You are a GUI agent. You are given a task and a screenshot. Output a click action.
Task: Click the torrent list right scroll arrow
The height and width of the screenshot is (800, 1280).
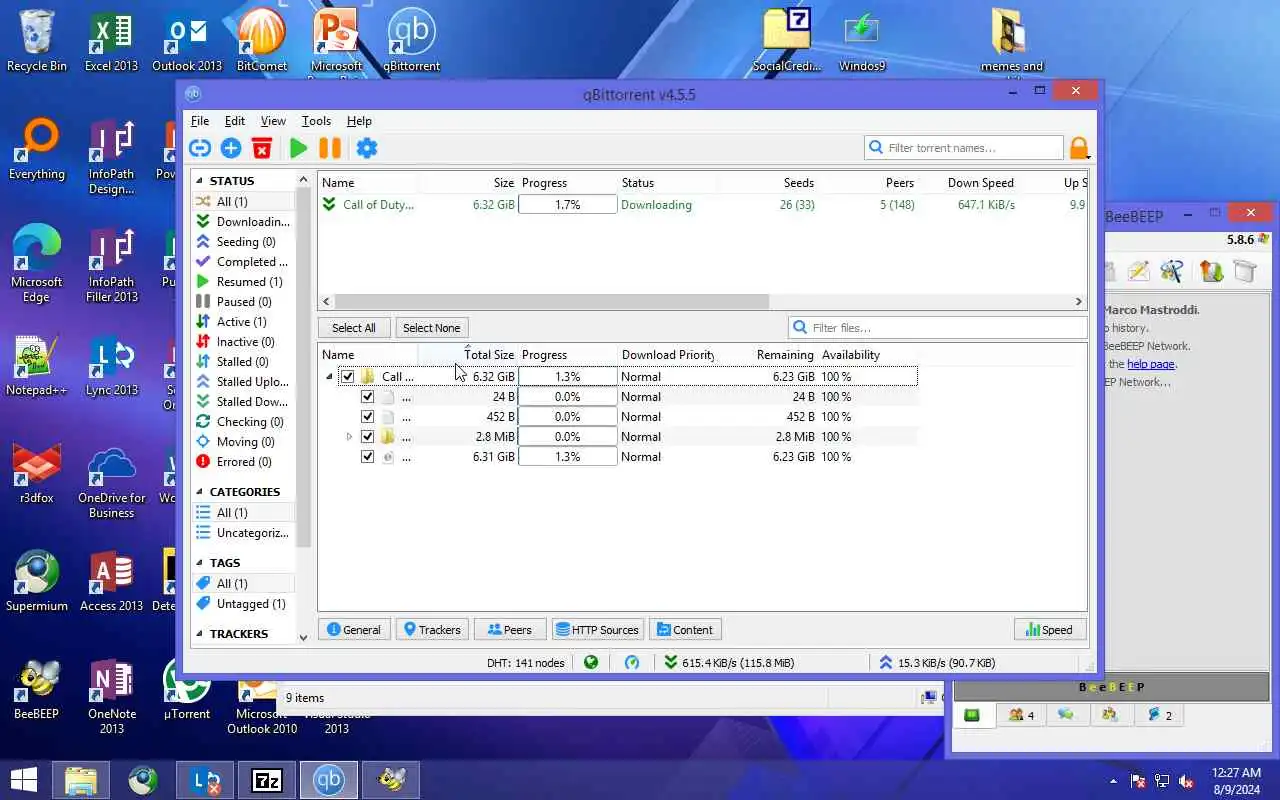pos(1078,302)
